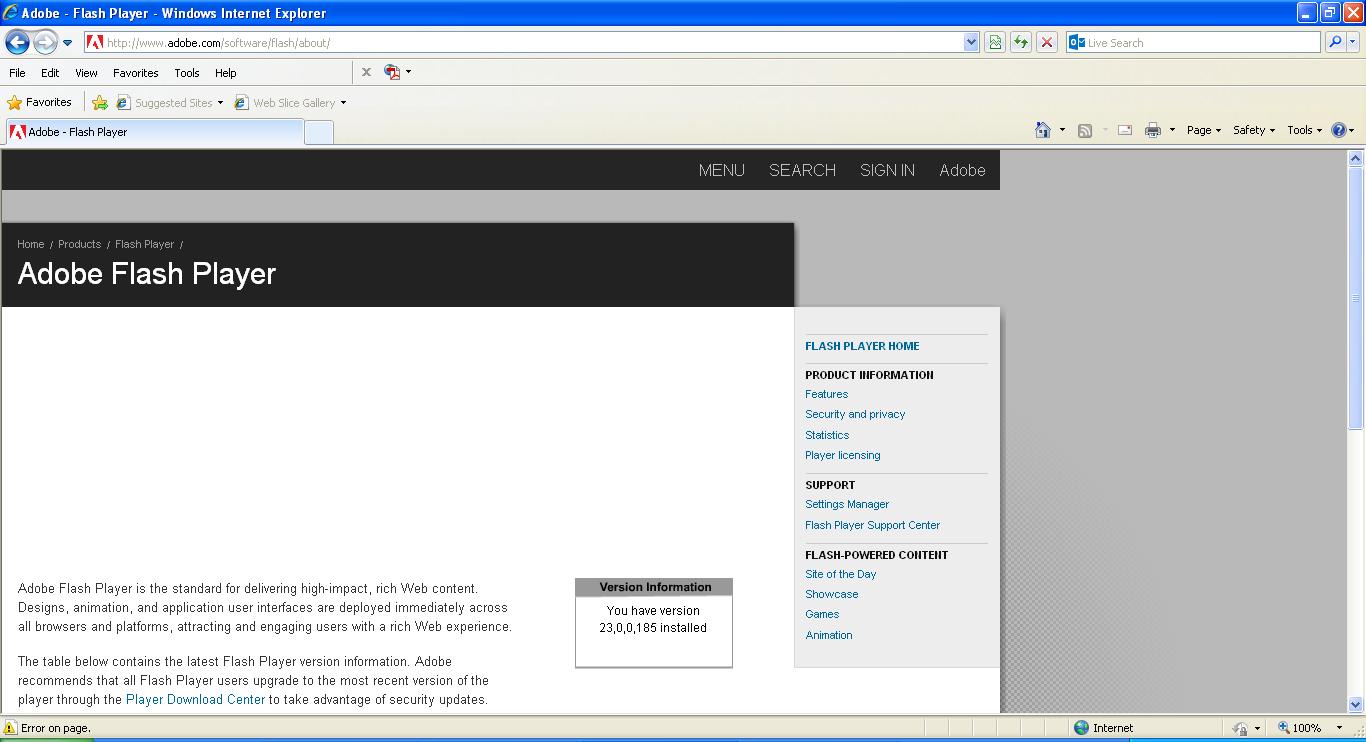Screen dimensions: 1366x742
Task: Expand Web Slice Gallery dropdown arrow
Action: [343, 103]
